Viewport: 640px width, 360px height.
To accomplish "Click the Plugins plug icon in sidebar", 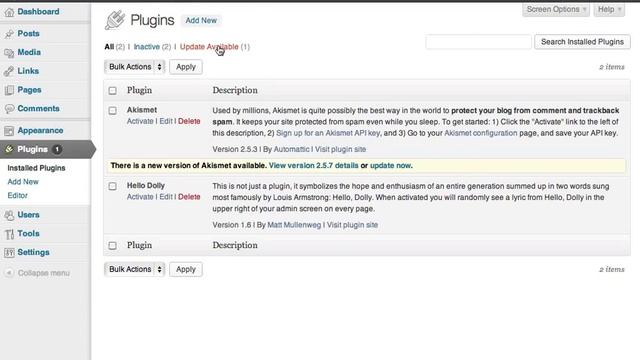I will (9, 149).
